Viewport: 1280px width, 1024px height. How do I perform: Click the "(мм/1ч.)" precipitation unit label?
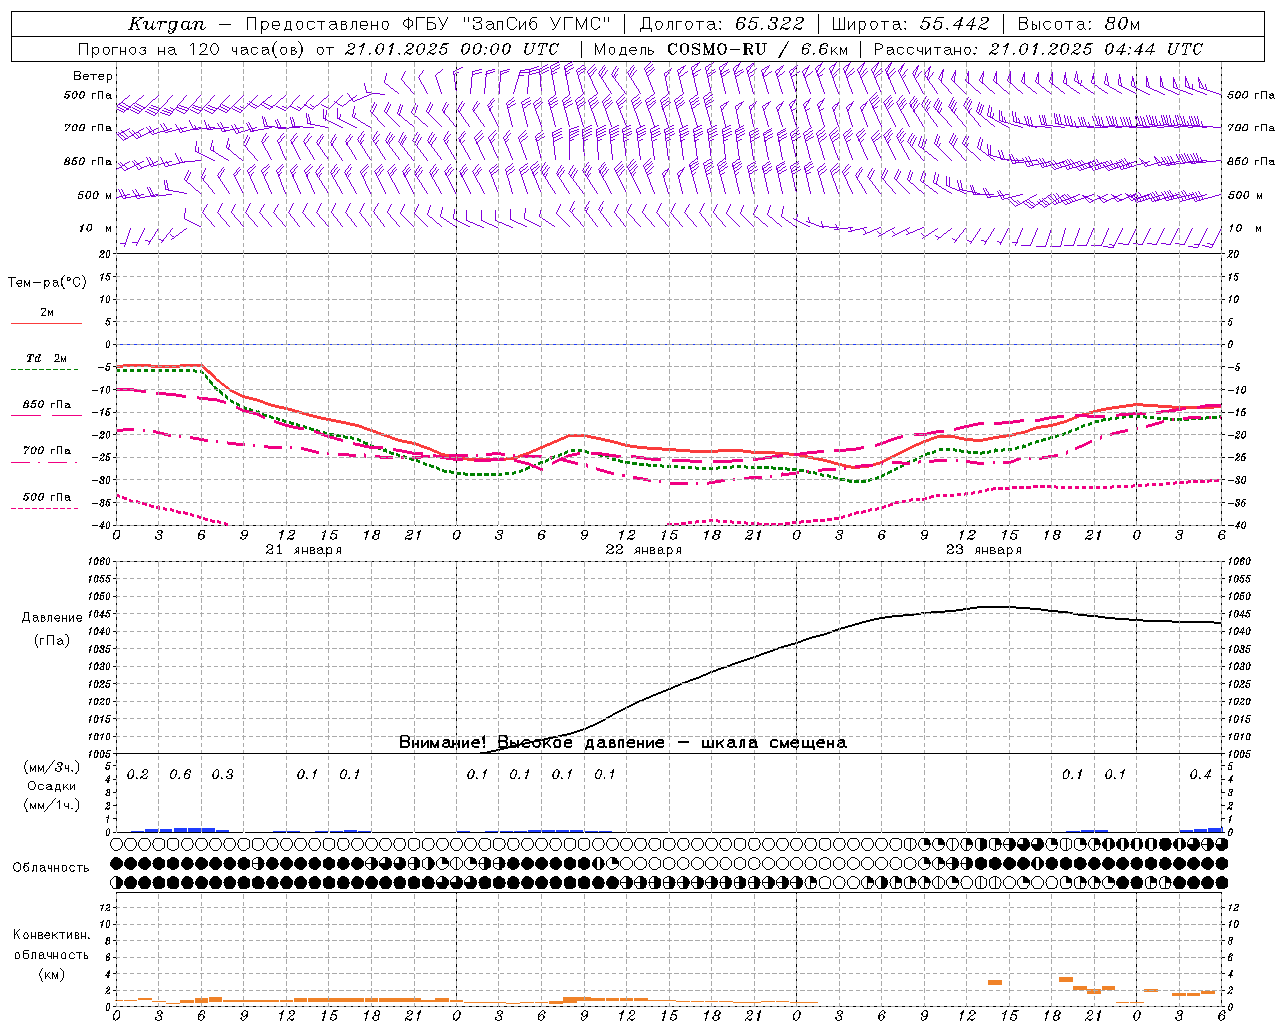coord(51,805)
